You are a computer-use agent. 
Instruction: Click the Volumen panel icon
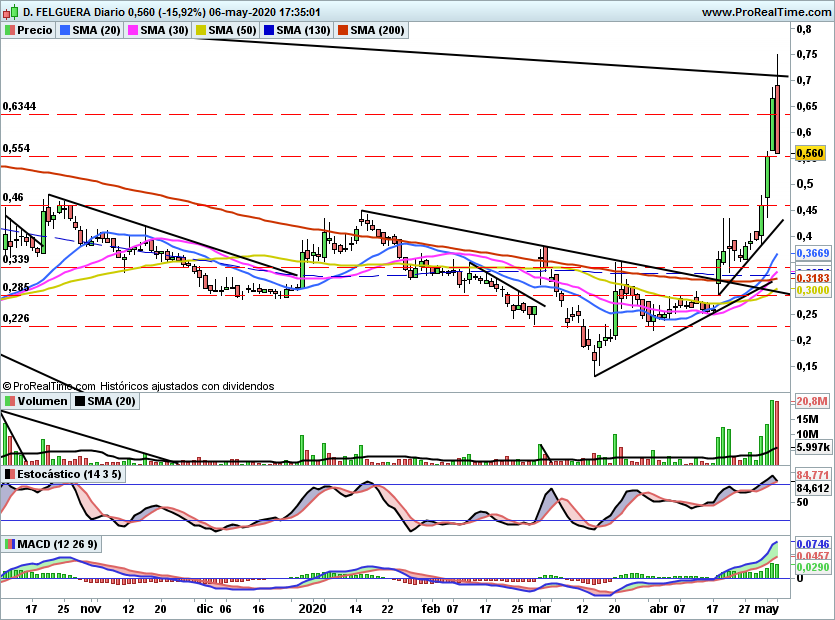[10, 401]
